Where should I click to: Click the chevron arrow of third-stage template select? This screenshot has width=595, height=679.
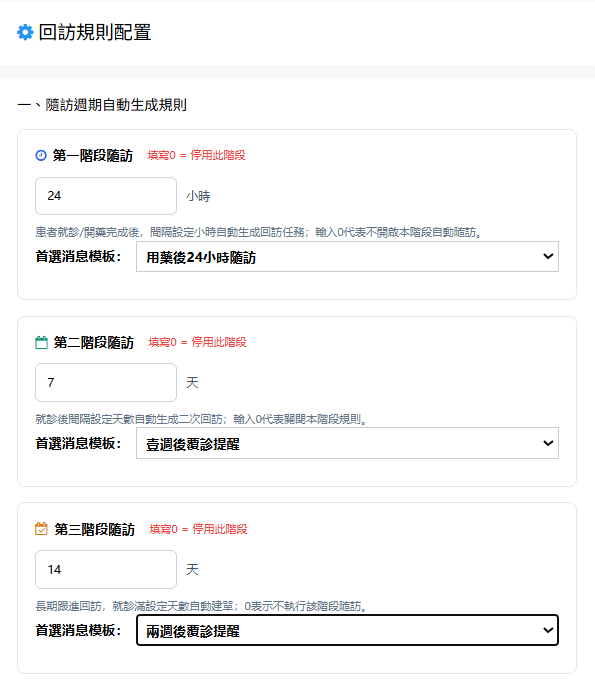[x=548, y=630]
